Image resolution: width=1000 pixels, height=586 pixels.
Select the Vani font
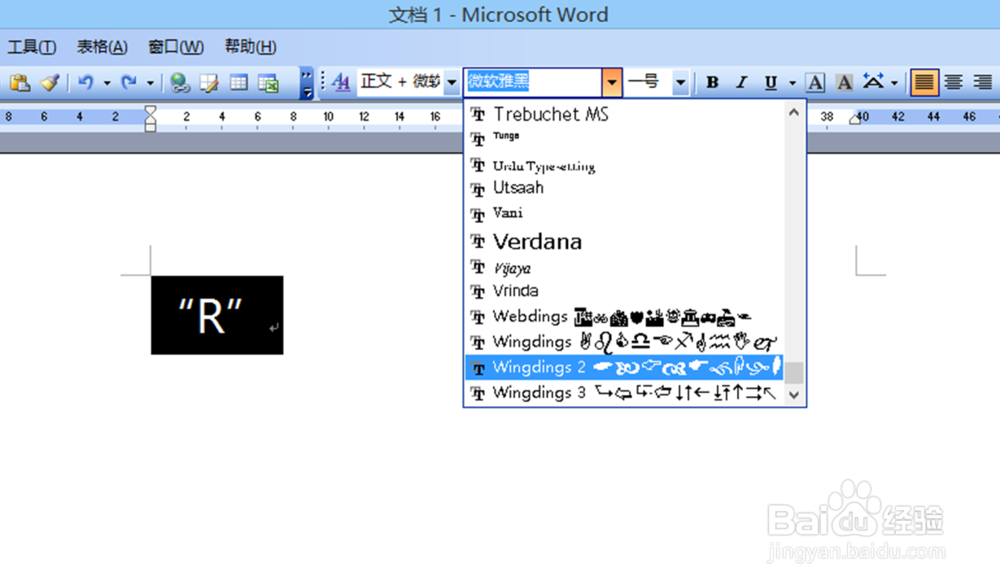point(624,214)
